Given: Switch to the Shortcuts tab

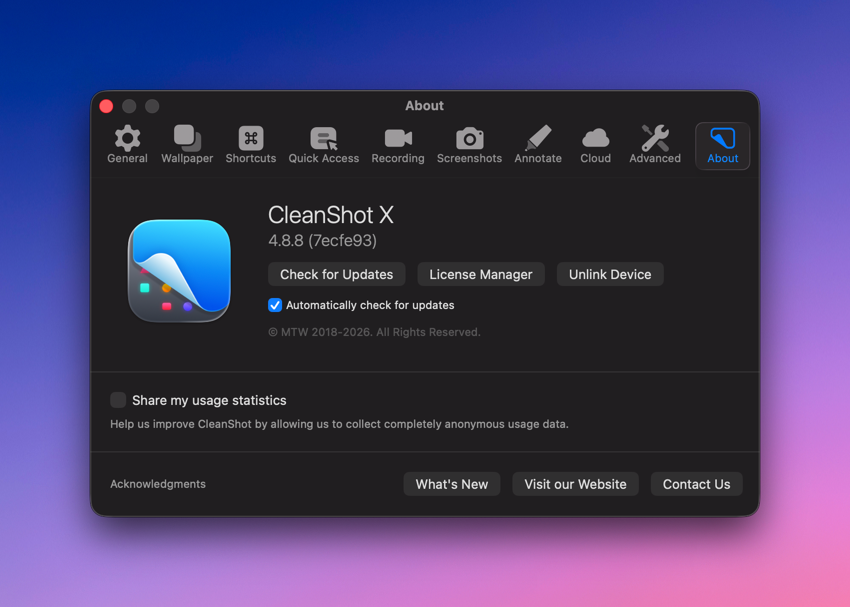Looking at the screenshot, I should coord(250,145).
